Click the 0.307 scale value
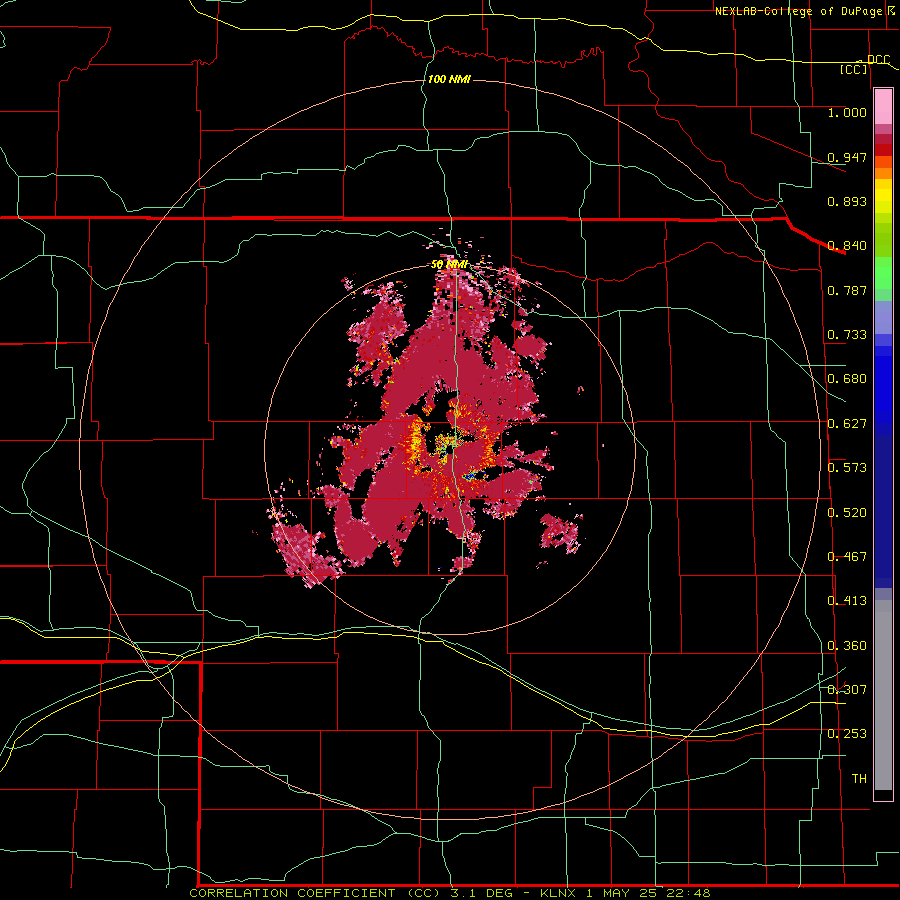 (x=847, y=690)
